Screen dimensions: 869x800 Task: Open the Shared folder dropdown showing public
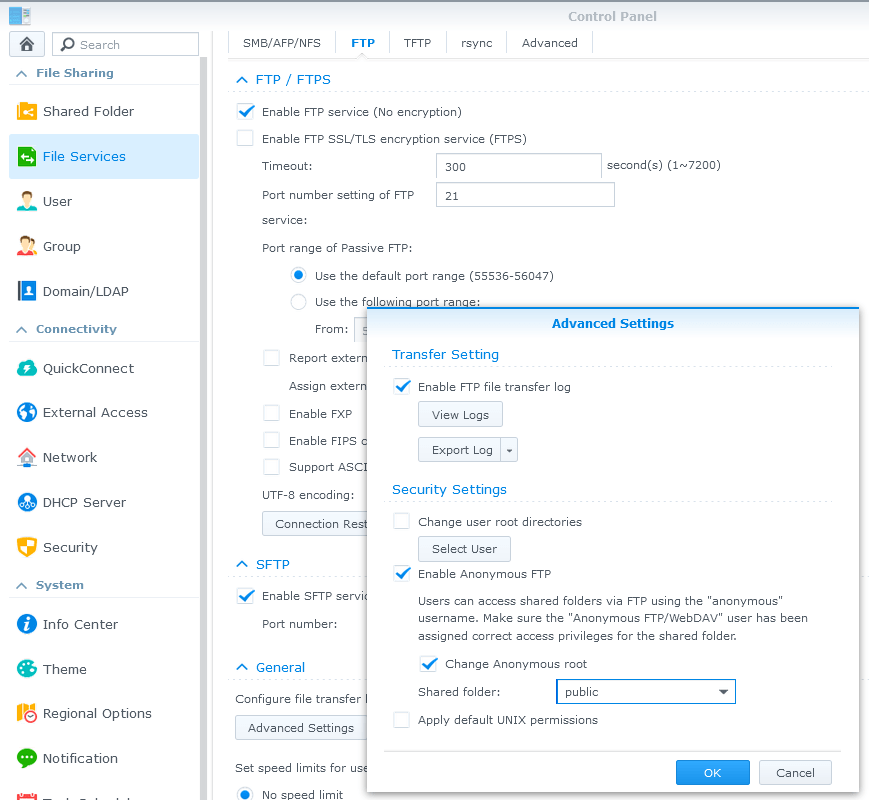pos(645,692)
